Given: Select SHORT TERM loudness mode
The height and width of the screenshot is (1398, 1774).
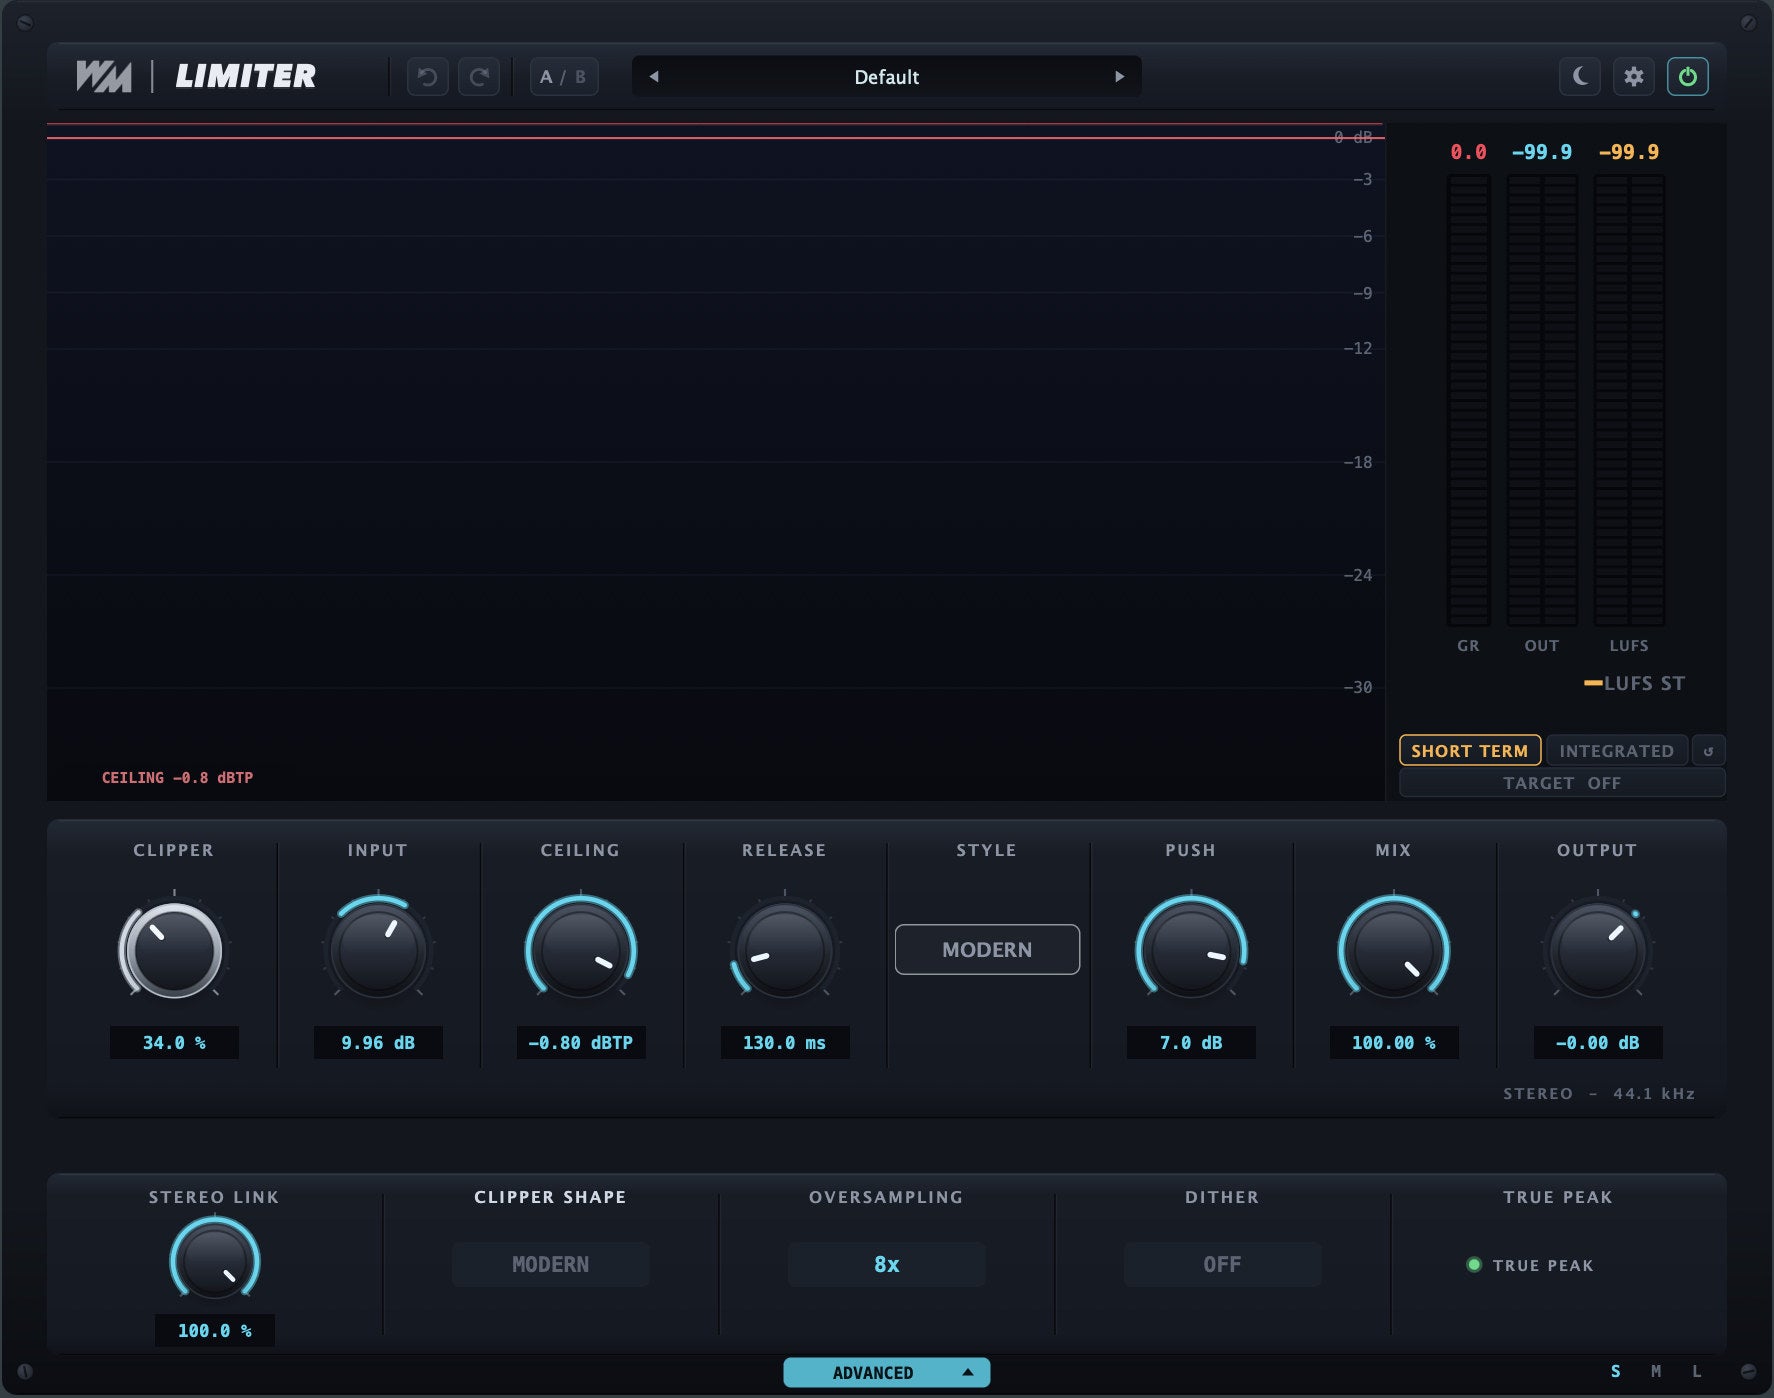Looking at the screenshot, I should (1469, 751).
